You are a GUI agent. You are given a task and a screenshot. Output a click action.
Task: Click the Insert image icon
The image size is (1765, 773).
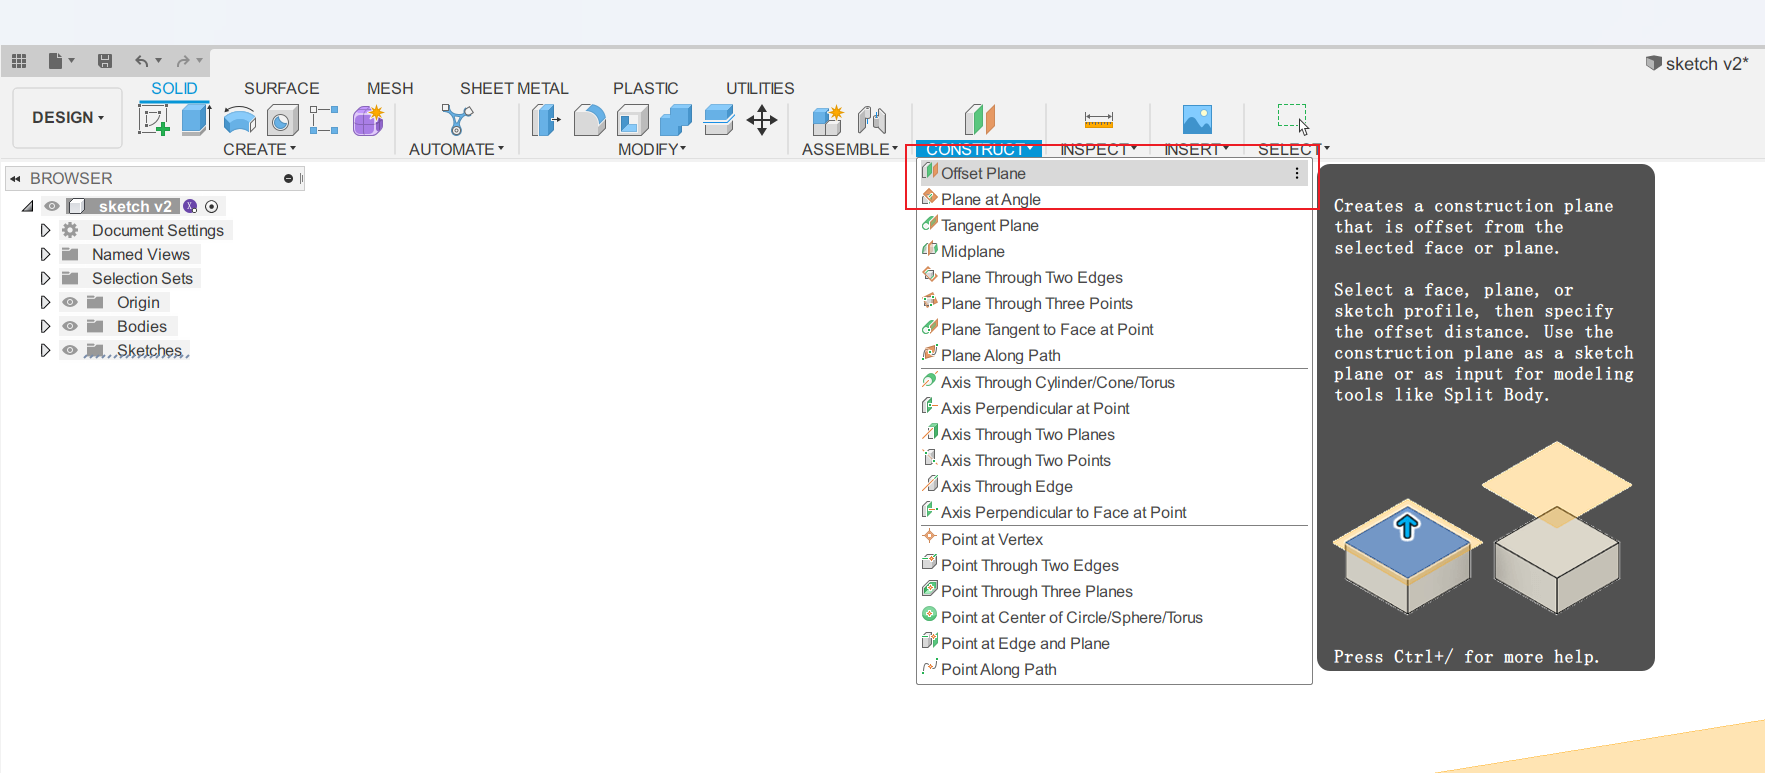click(1197, 120)
